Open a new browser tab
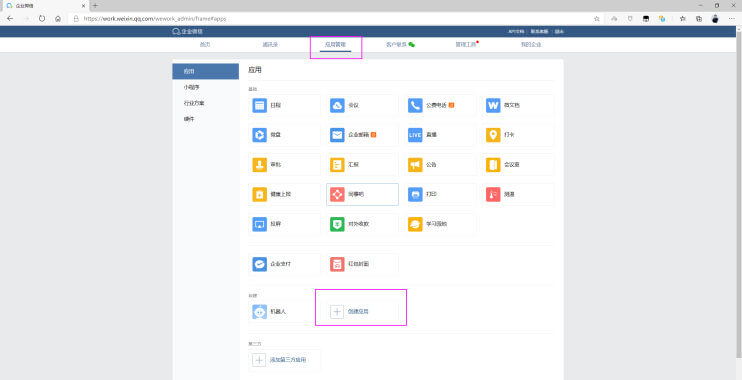Viewport: 742px width, 380px height. [x=95, y=6]
